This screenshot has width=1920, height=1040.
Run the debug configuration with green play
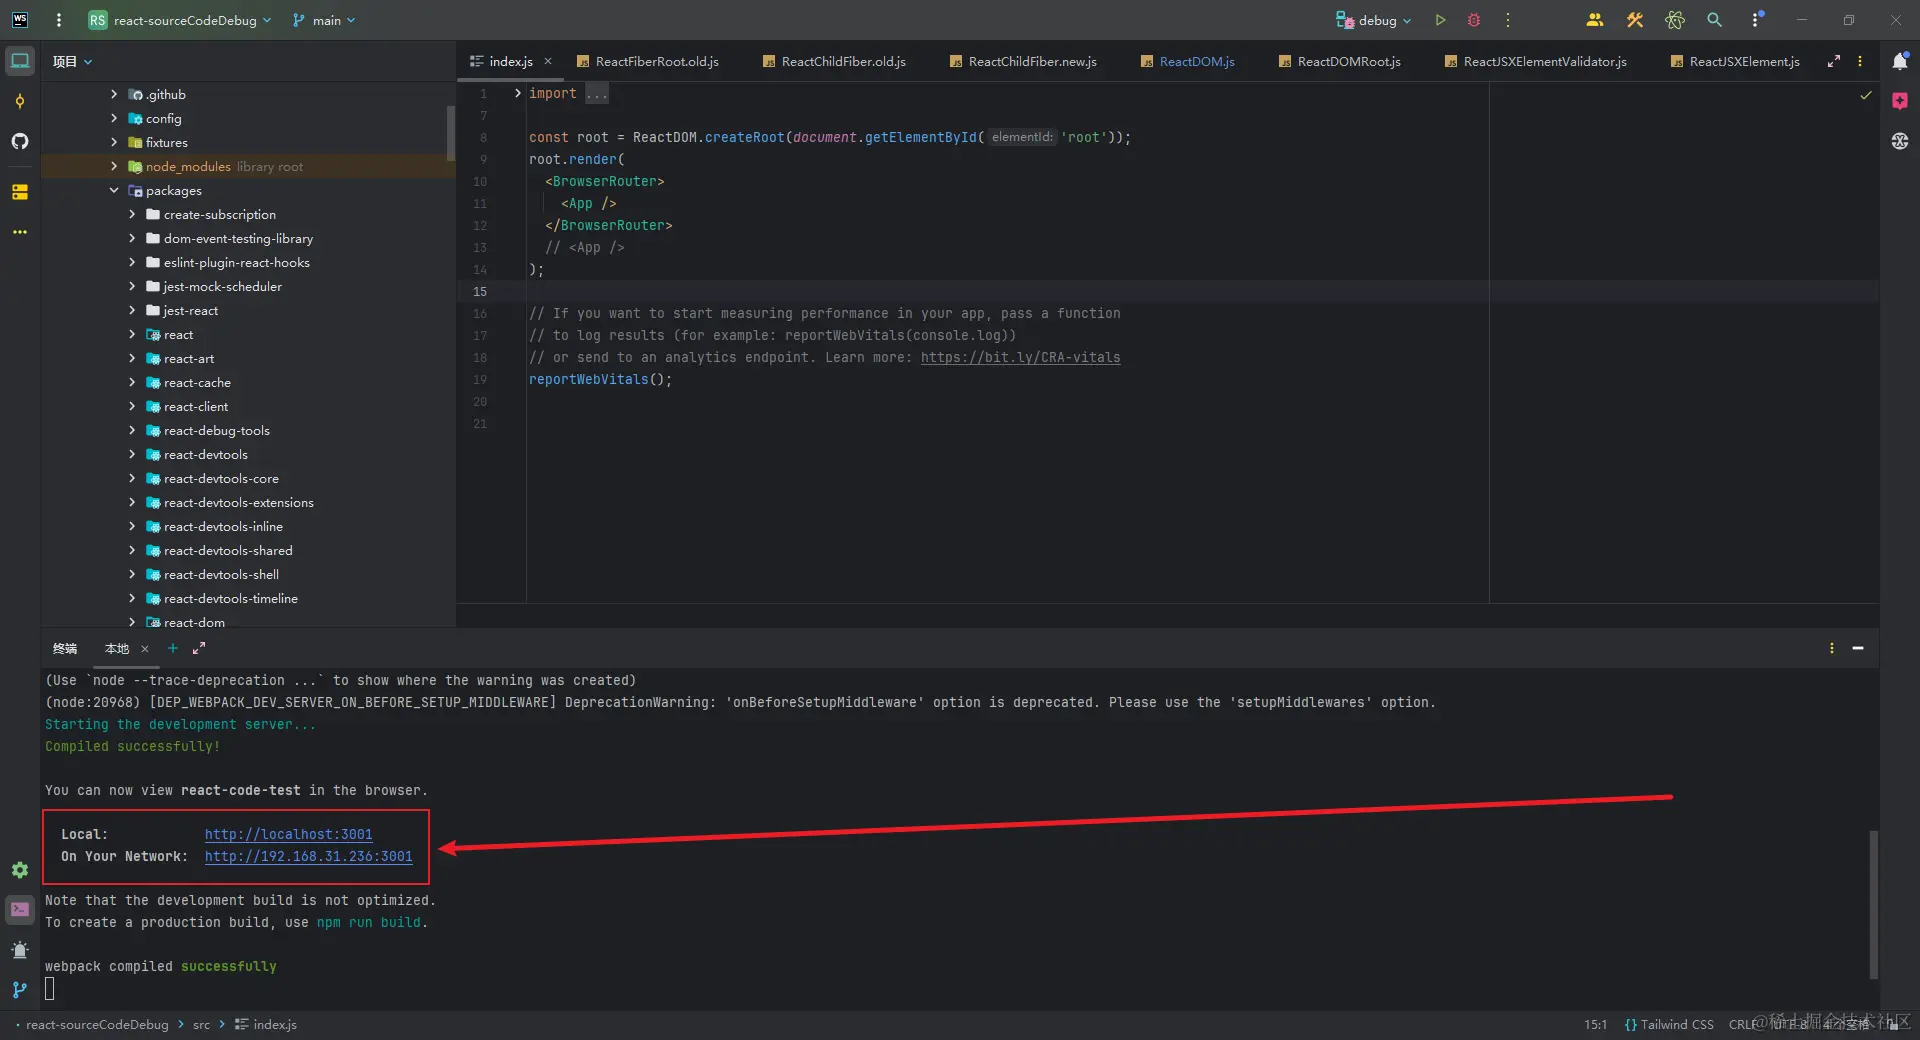click(x=1440, y=20)
